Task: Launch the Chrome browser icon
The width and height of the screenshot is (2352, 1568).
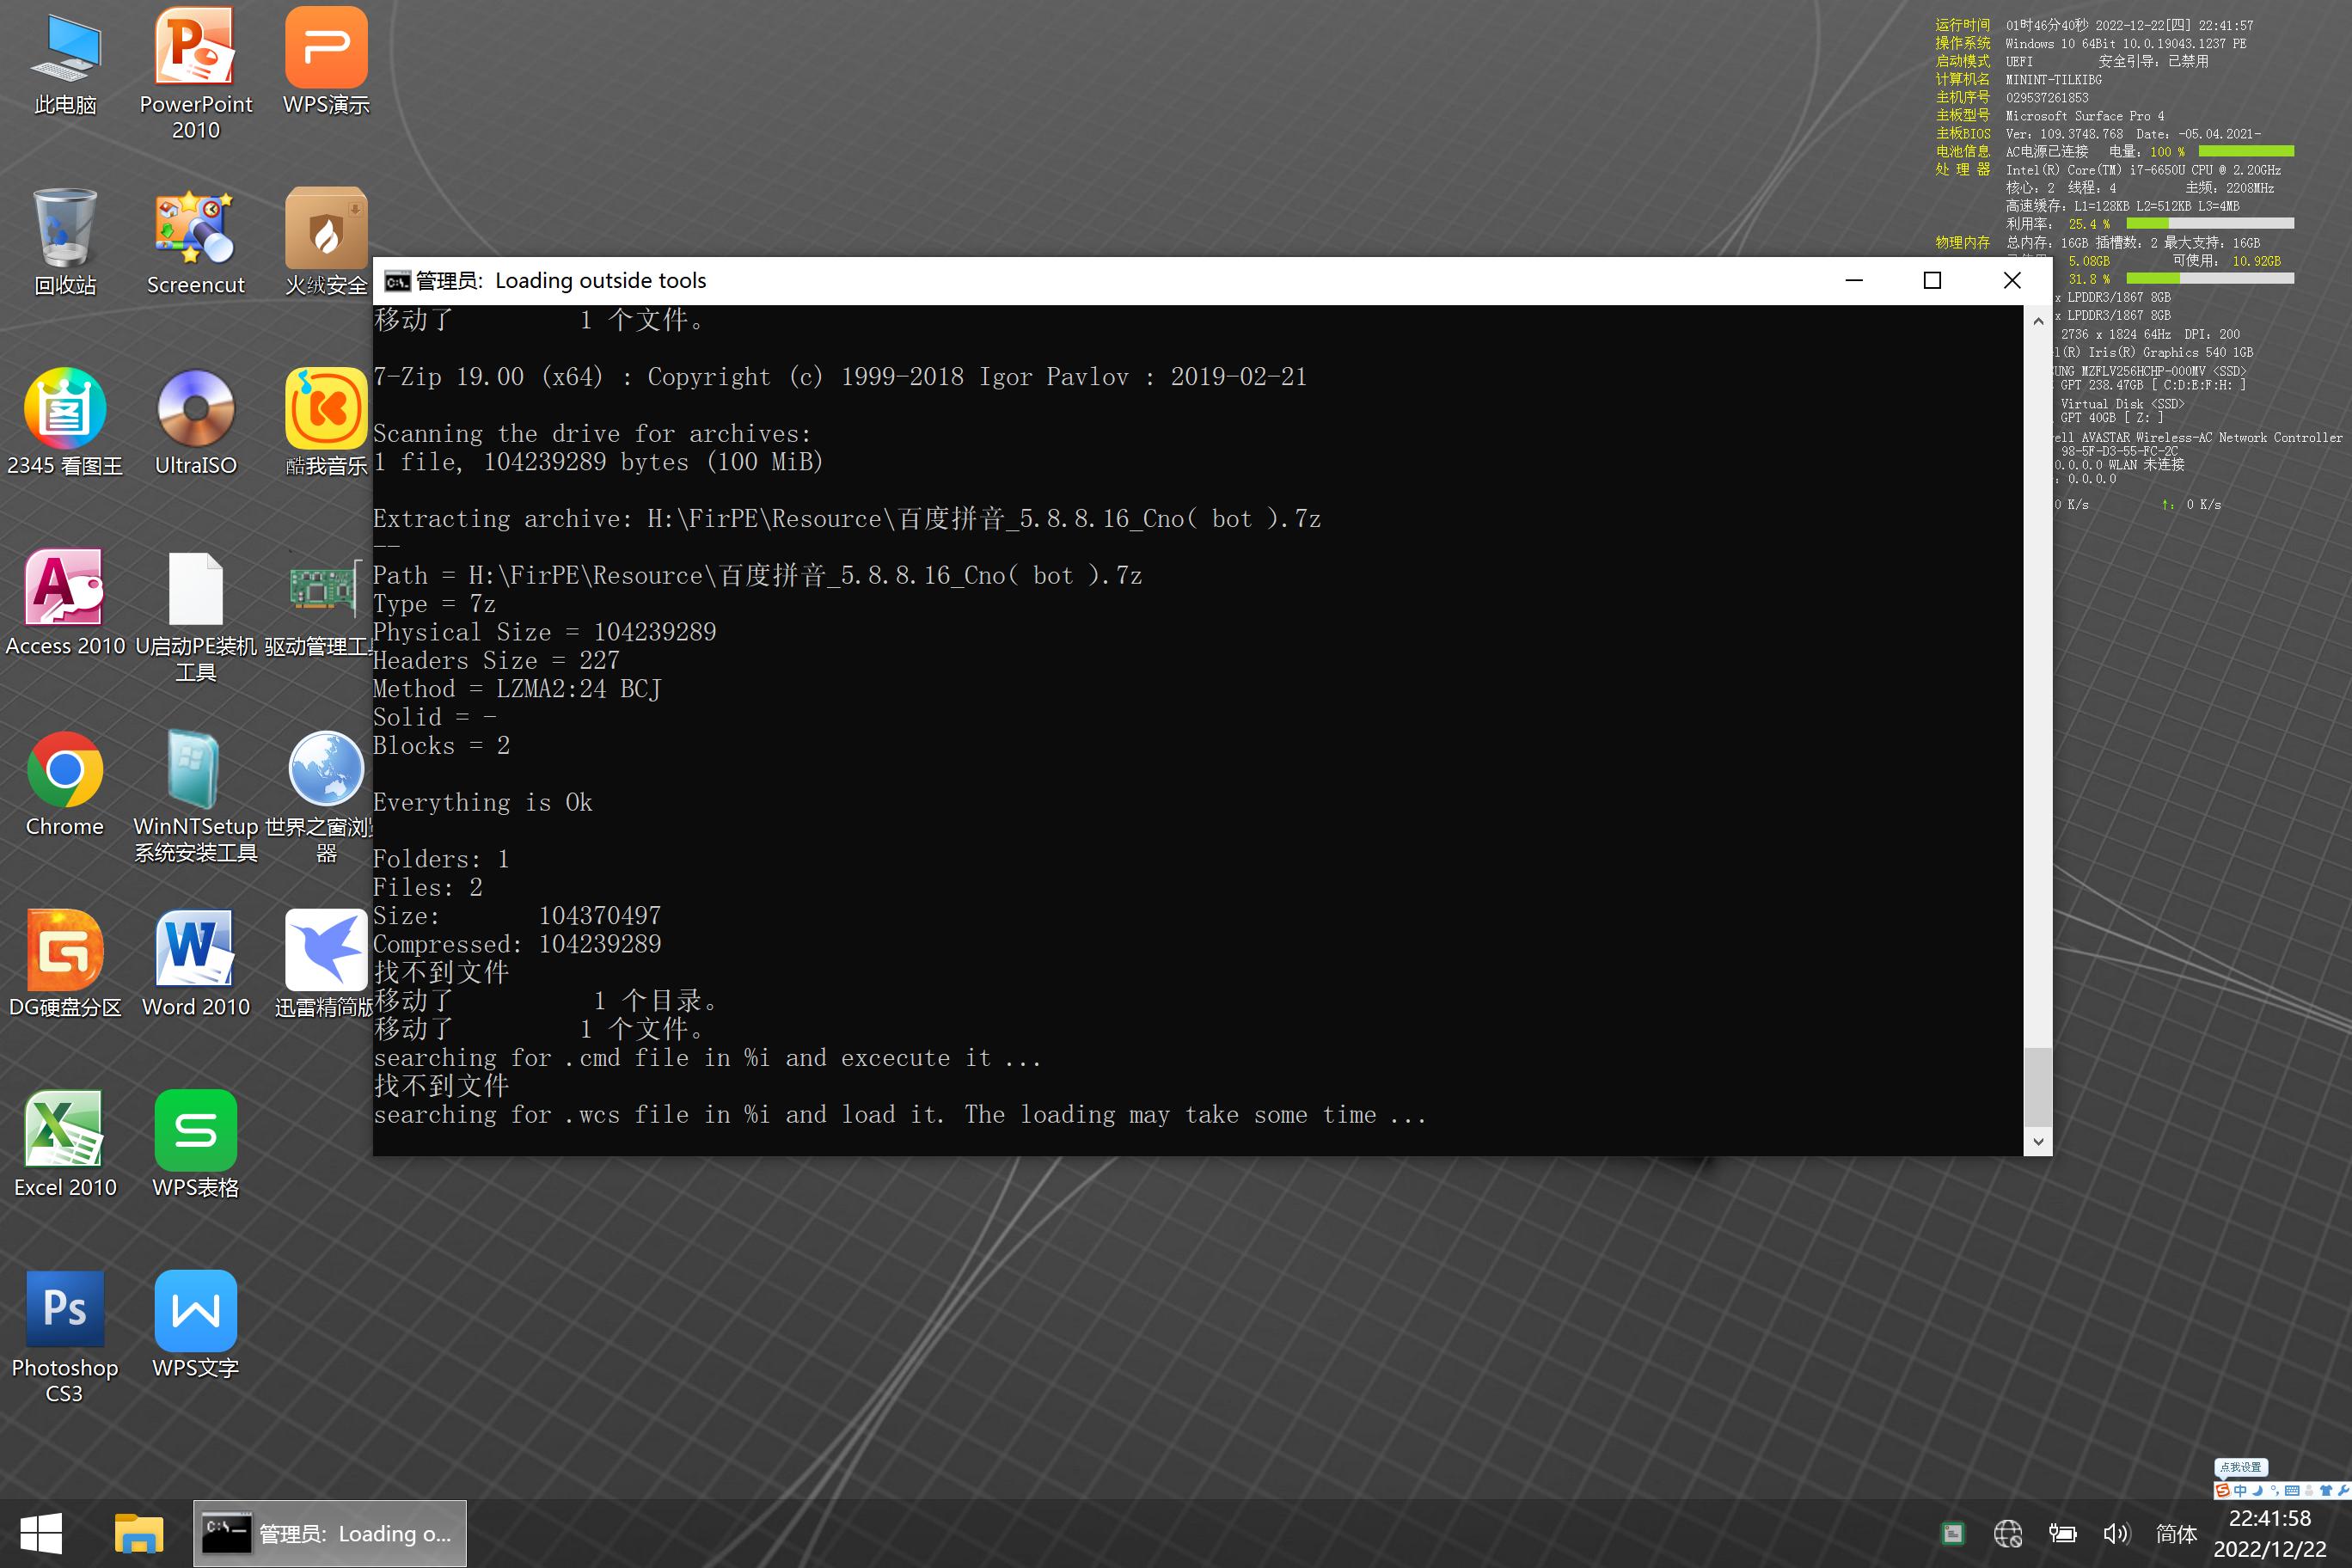Action: pyautogui.click(x=65, y=783)
